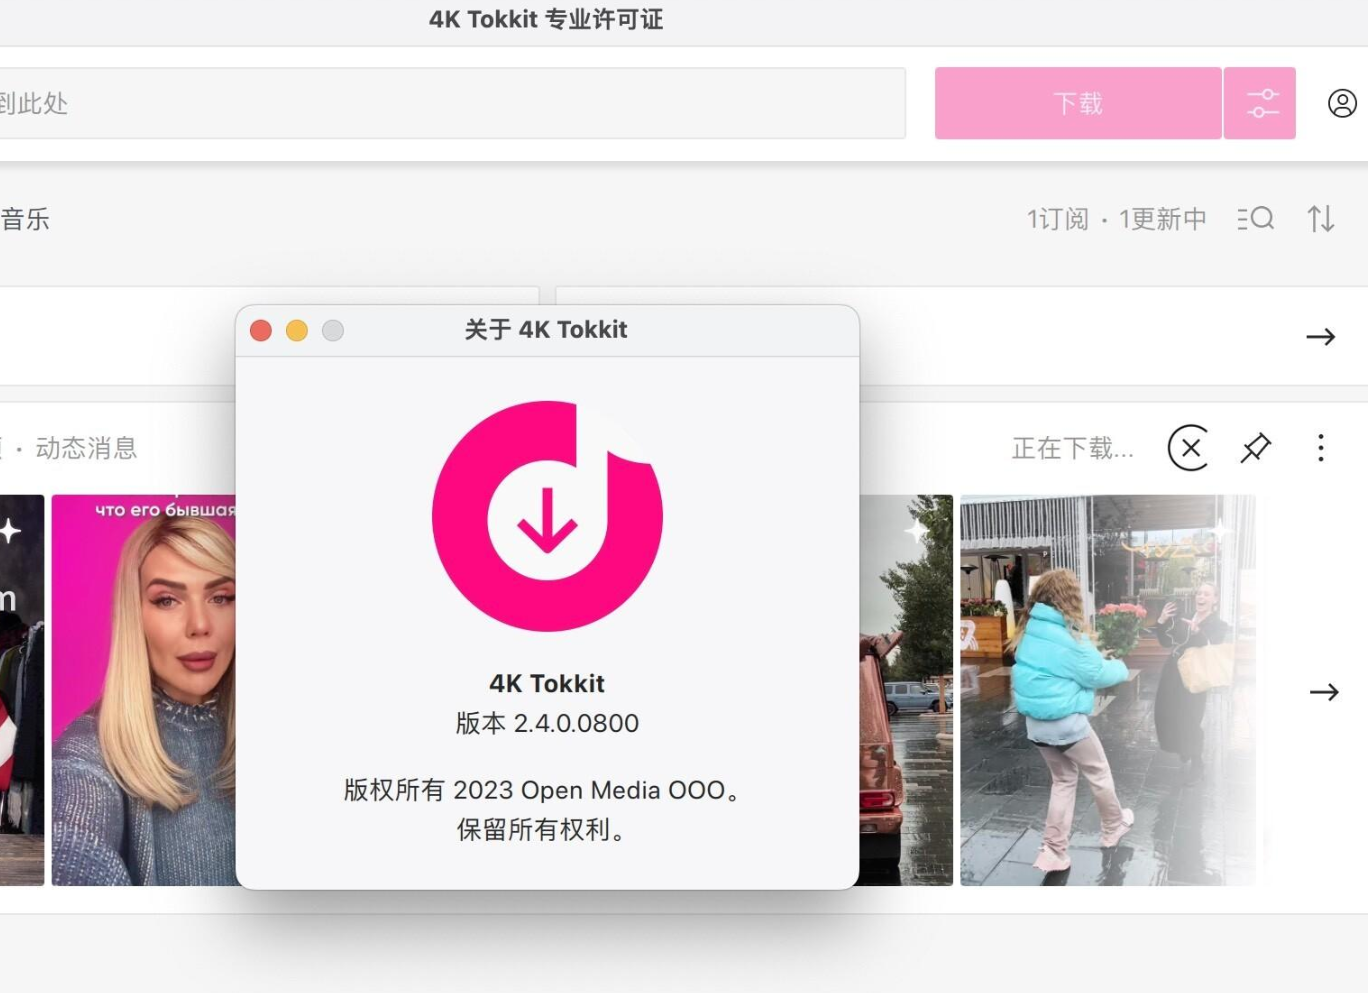Image resolution: width=1368 pixels, height=993 pixels.
Task: Select the 版本 2.4.0.0800 version text
Action: tap(547, 723)
